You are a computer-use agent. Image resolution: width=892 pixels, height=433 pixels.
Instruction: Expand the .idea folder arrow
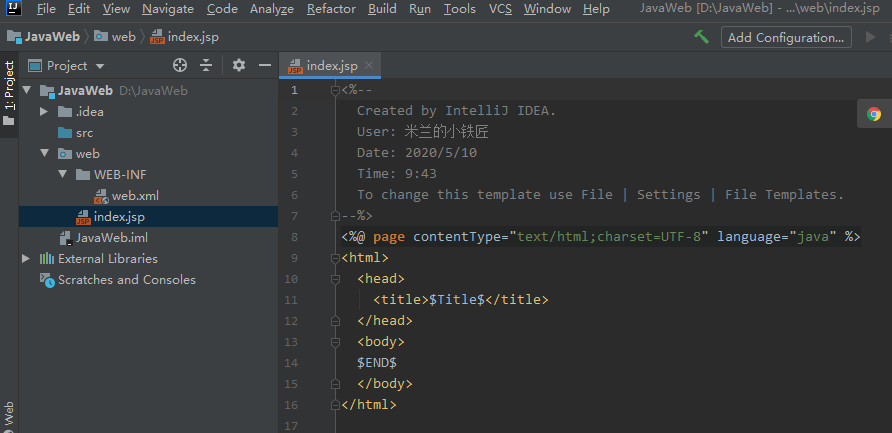point(44,112)
